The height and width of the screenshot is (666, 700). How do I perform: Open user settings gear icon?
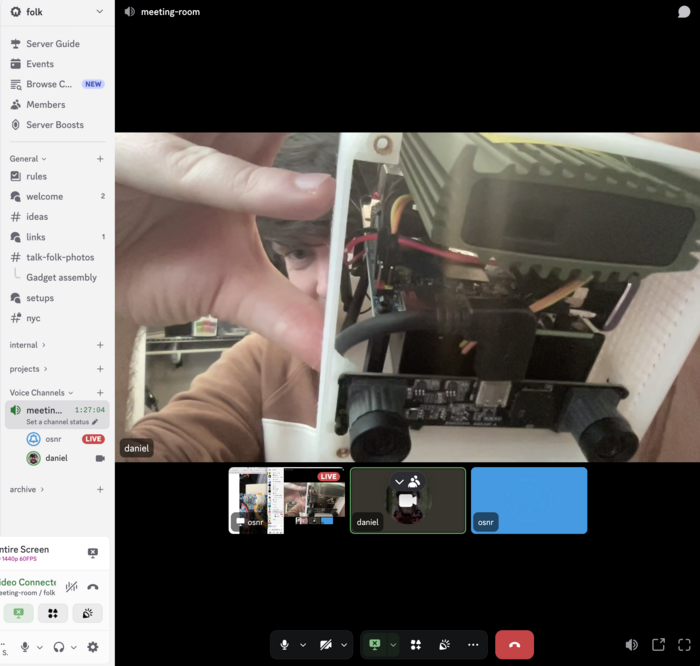click(x=93, y=647)
